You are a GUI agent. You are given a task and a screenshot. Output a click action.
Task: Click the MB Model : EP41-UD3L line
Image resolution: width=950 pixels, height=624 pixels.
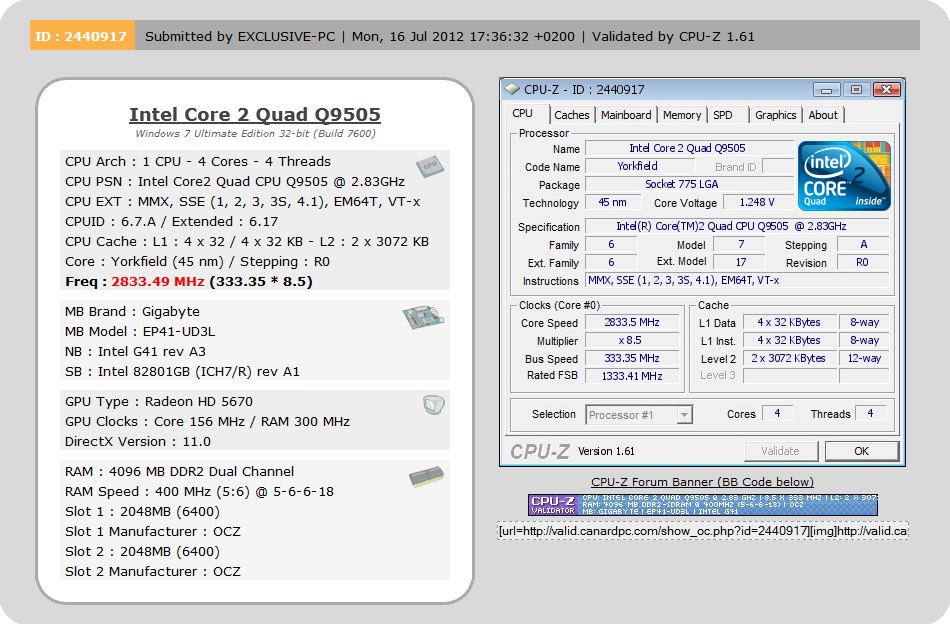coord(140,331)
